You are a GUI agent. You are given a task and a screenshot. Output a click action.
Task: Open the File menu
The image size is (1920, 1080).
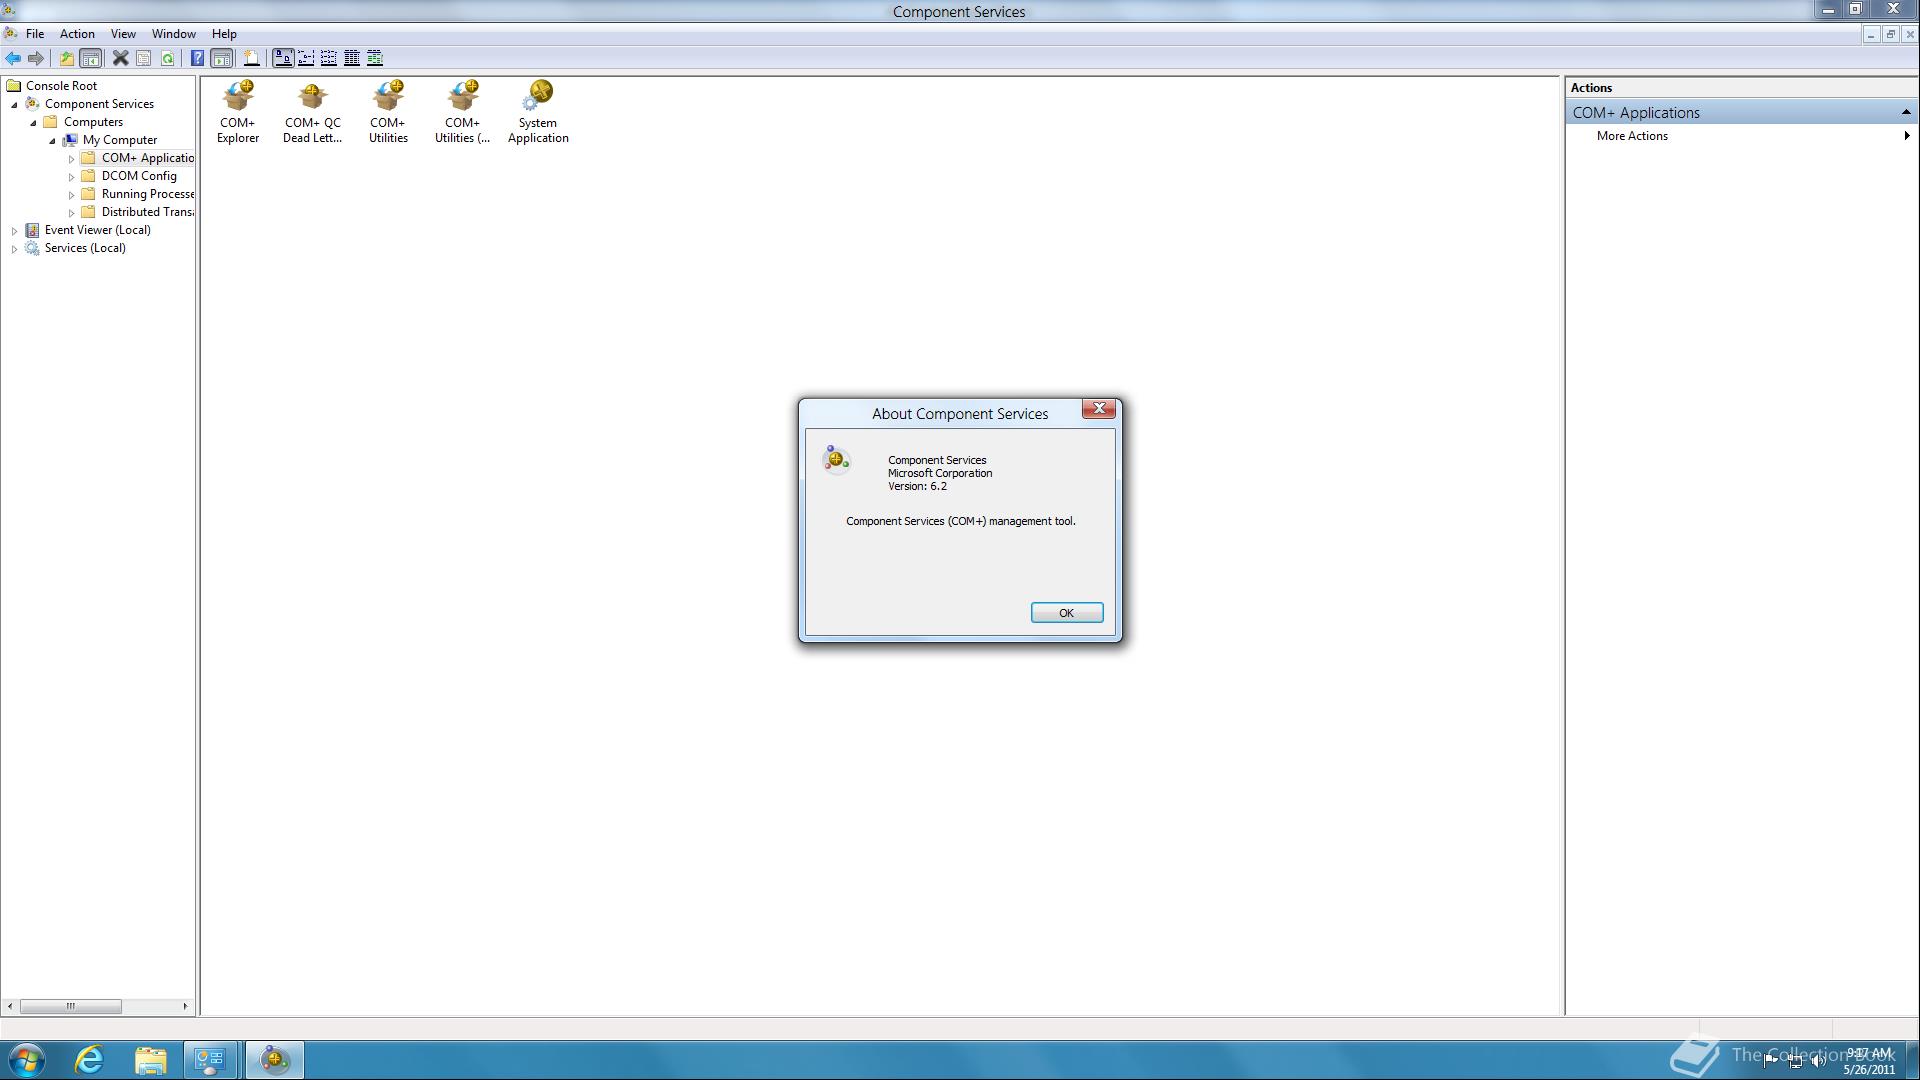[x=35, y=34]
